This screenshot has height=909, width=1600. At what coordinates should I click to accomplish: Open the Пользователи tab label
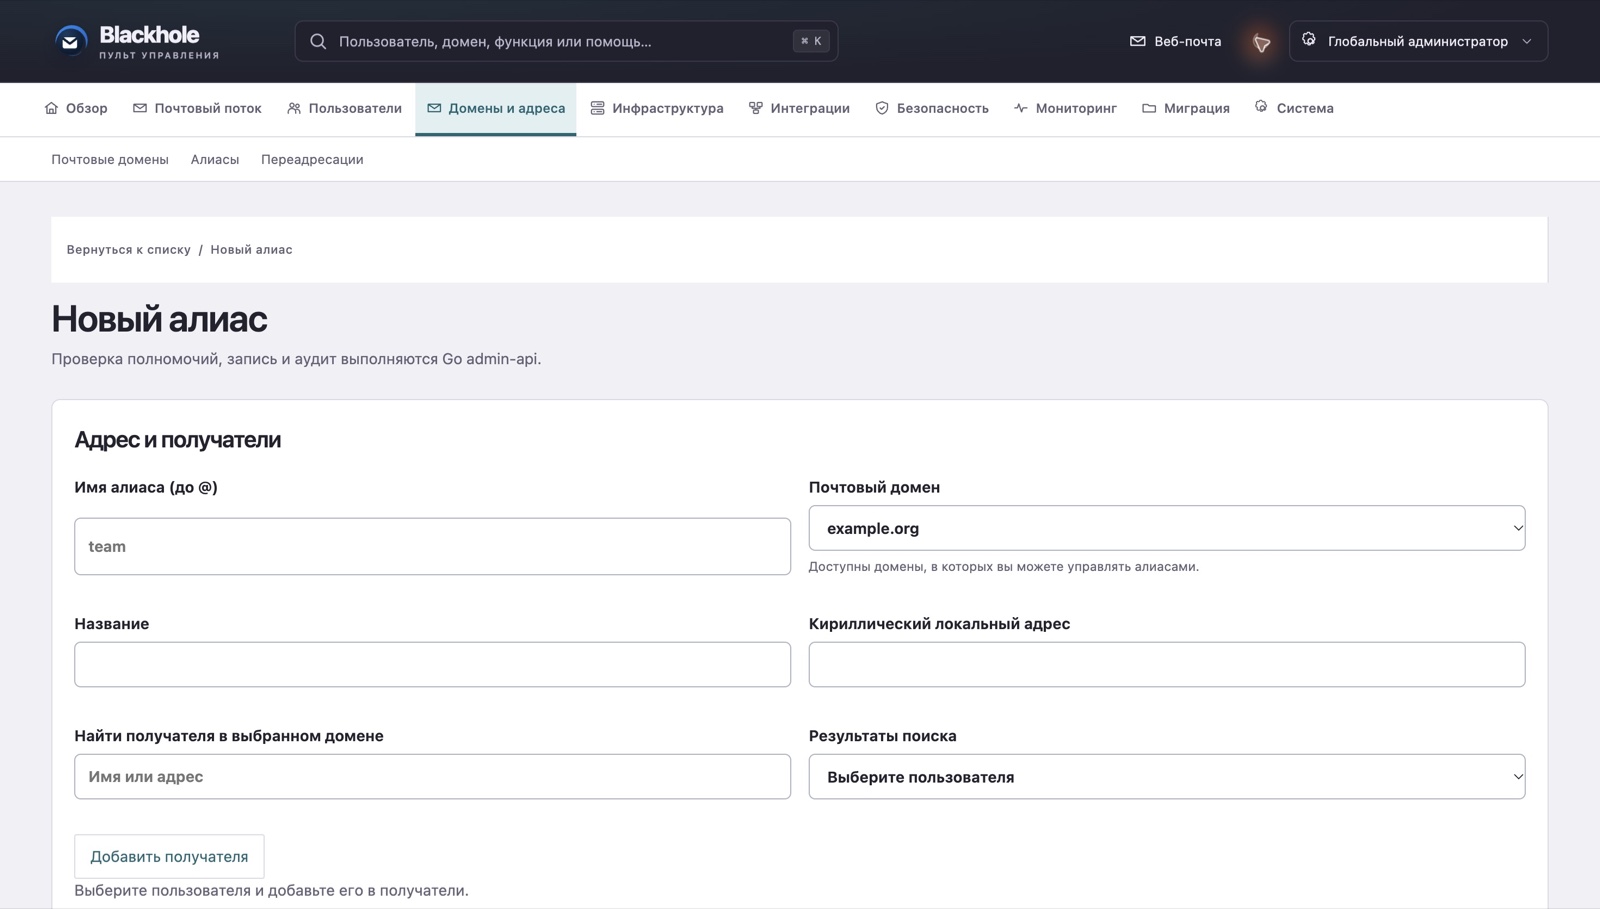coord(355,108)
